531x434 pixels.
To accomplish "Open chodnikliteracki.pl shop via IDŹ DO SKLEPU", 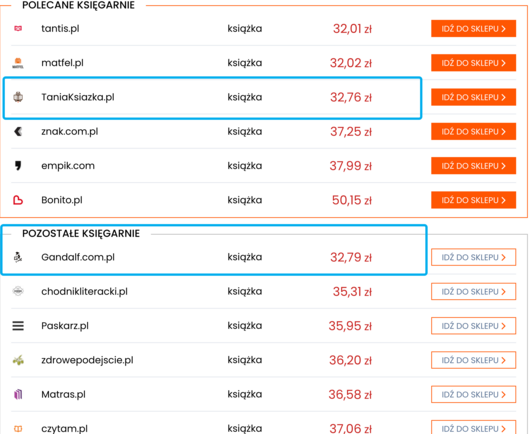I will 473,291.
